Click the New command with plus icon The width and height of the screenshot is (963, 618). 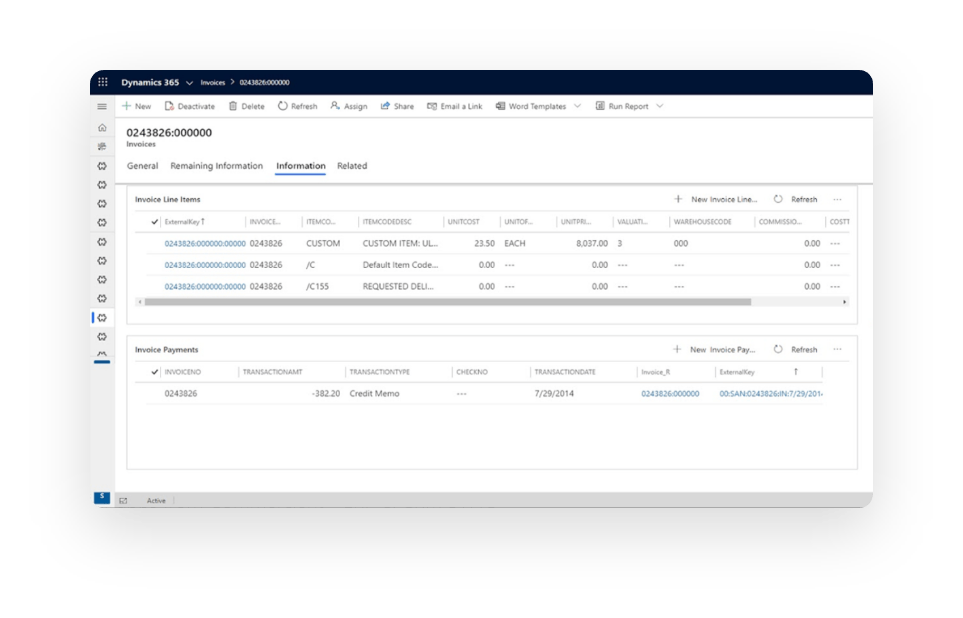pyautogui.click(x=136, y=106)
